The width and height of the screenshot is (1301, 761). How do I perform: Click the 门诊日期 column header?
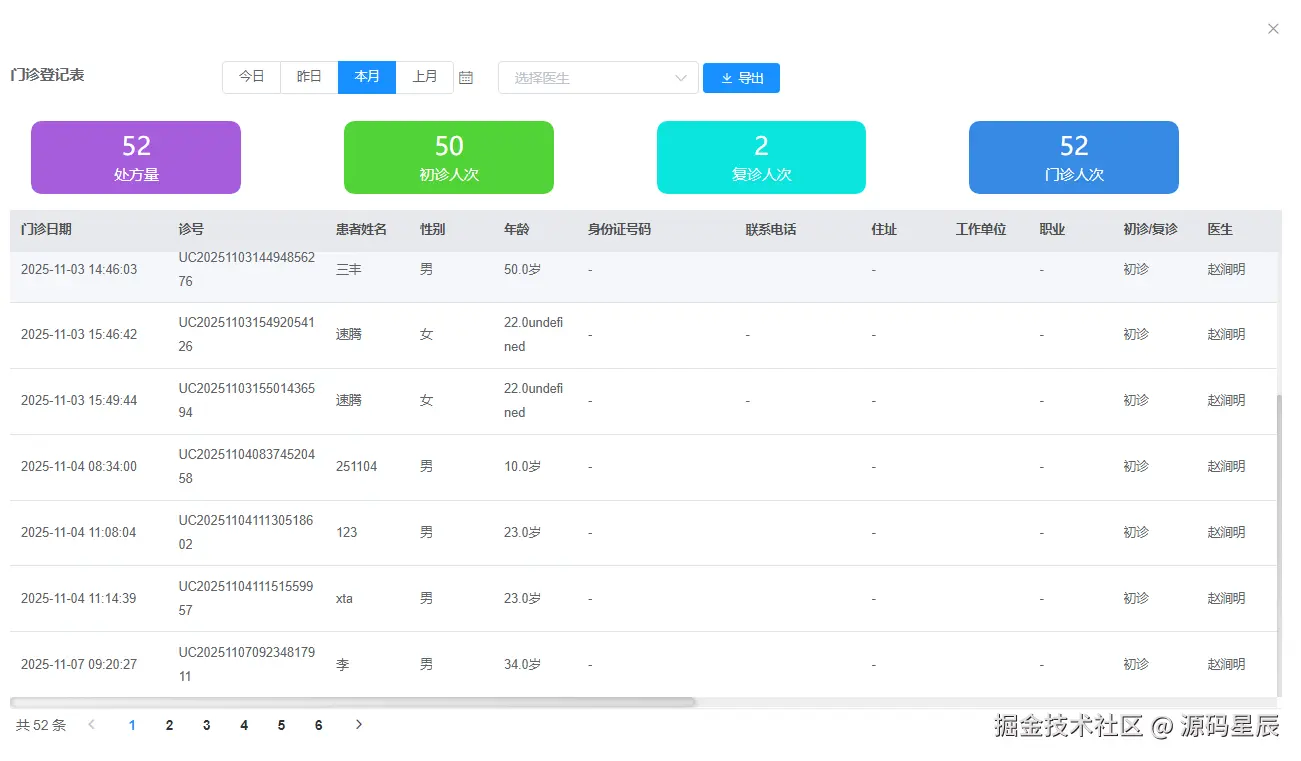click(x=46, y=229)
